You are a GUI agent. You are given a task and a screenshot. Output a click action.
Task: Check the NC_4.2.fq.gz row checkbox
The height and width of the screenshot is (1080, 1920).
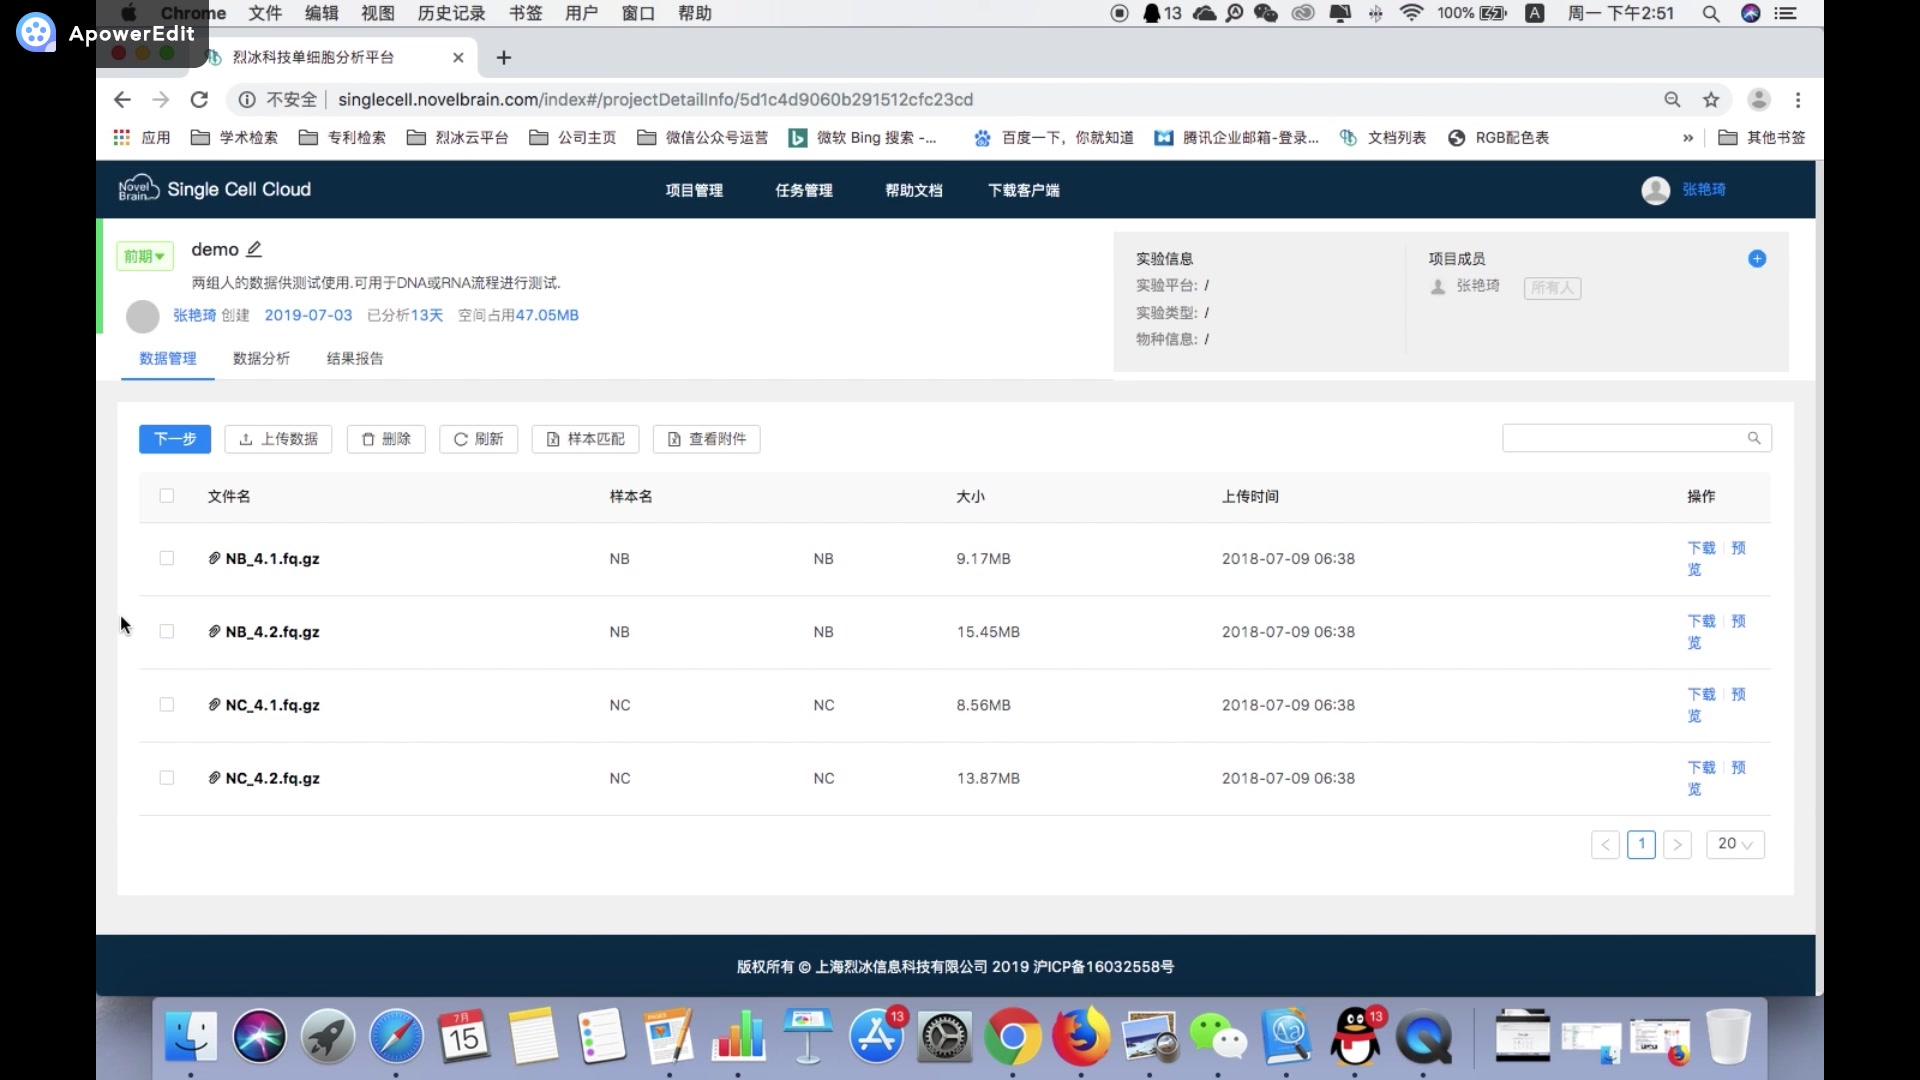[x=167, y=778]
